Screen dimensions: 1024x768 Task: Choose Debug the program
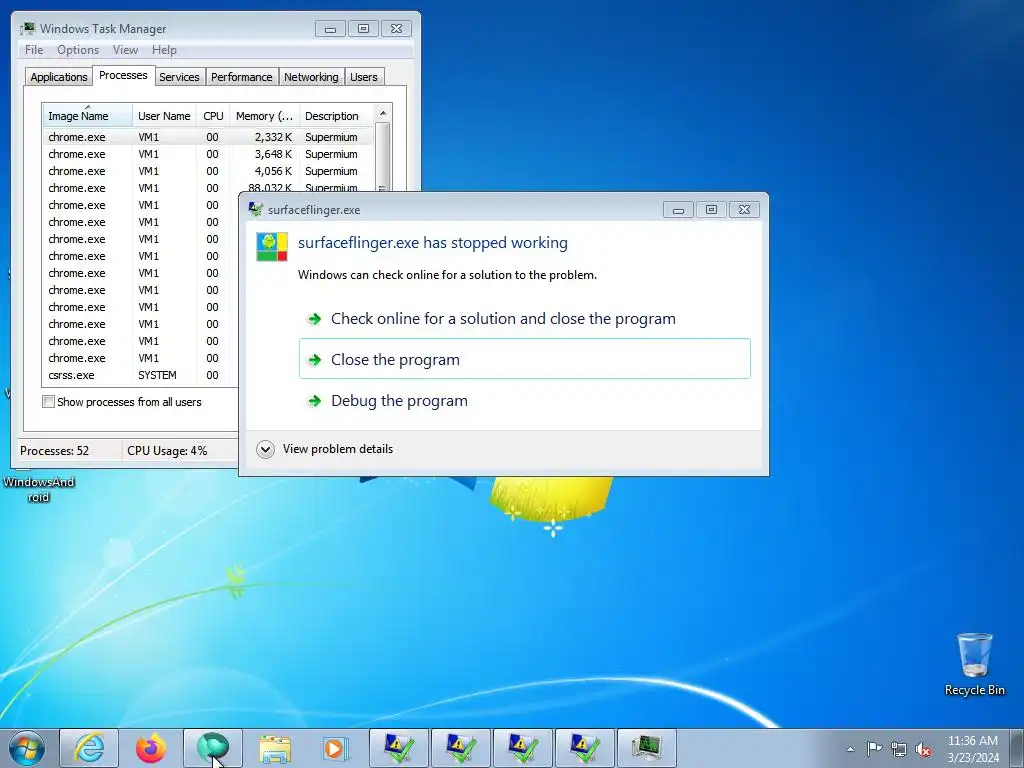pos(524,400)
